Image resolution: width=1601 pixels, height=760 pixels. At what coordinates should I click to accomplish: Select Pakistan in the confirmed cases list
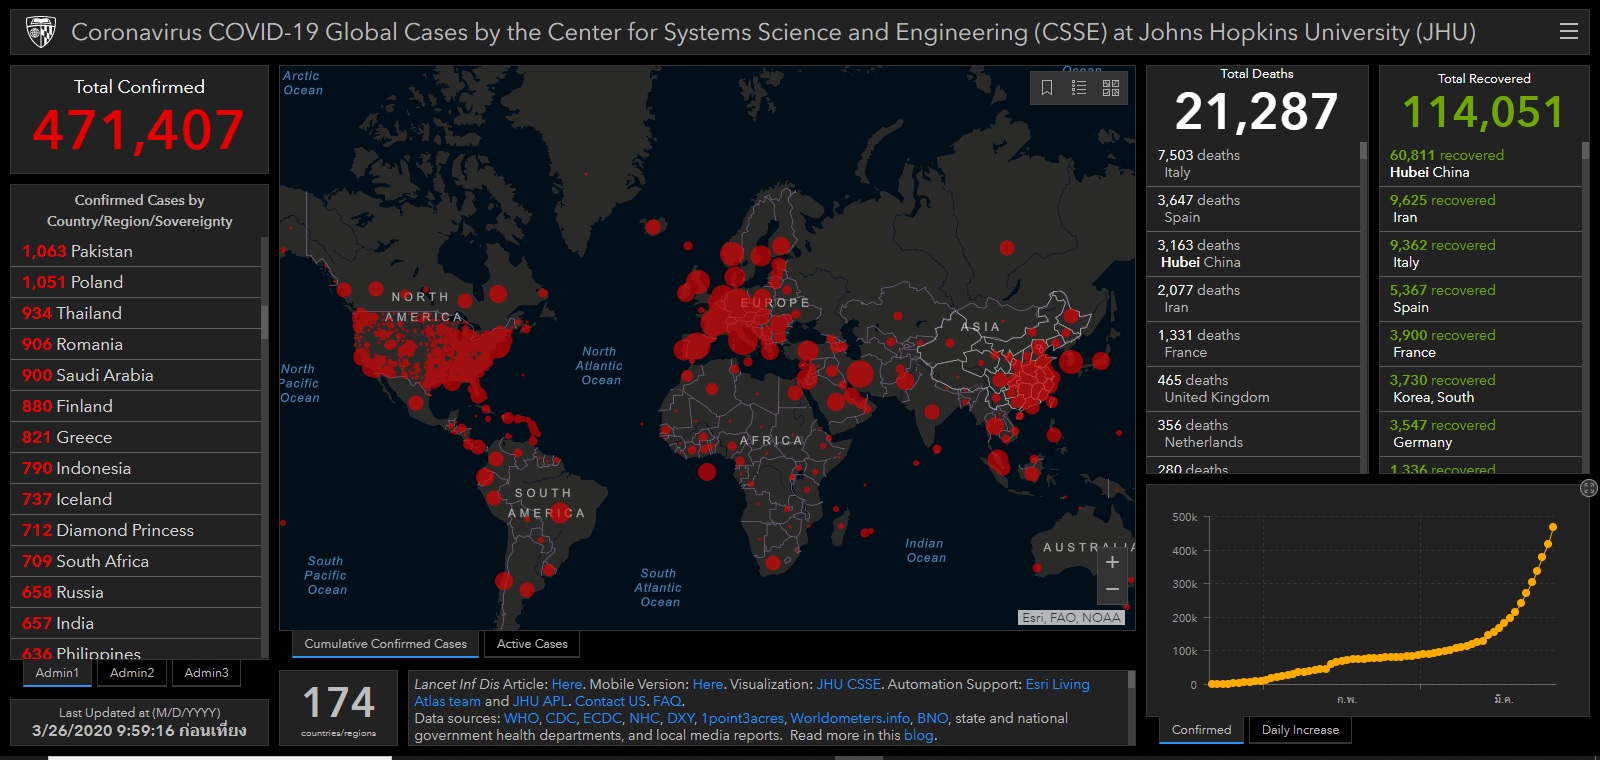(136, 251)
